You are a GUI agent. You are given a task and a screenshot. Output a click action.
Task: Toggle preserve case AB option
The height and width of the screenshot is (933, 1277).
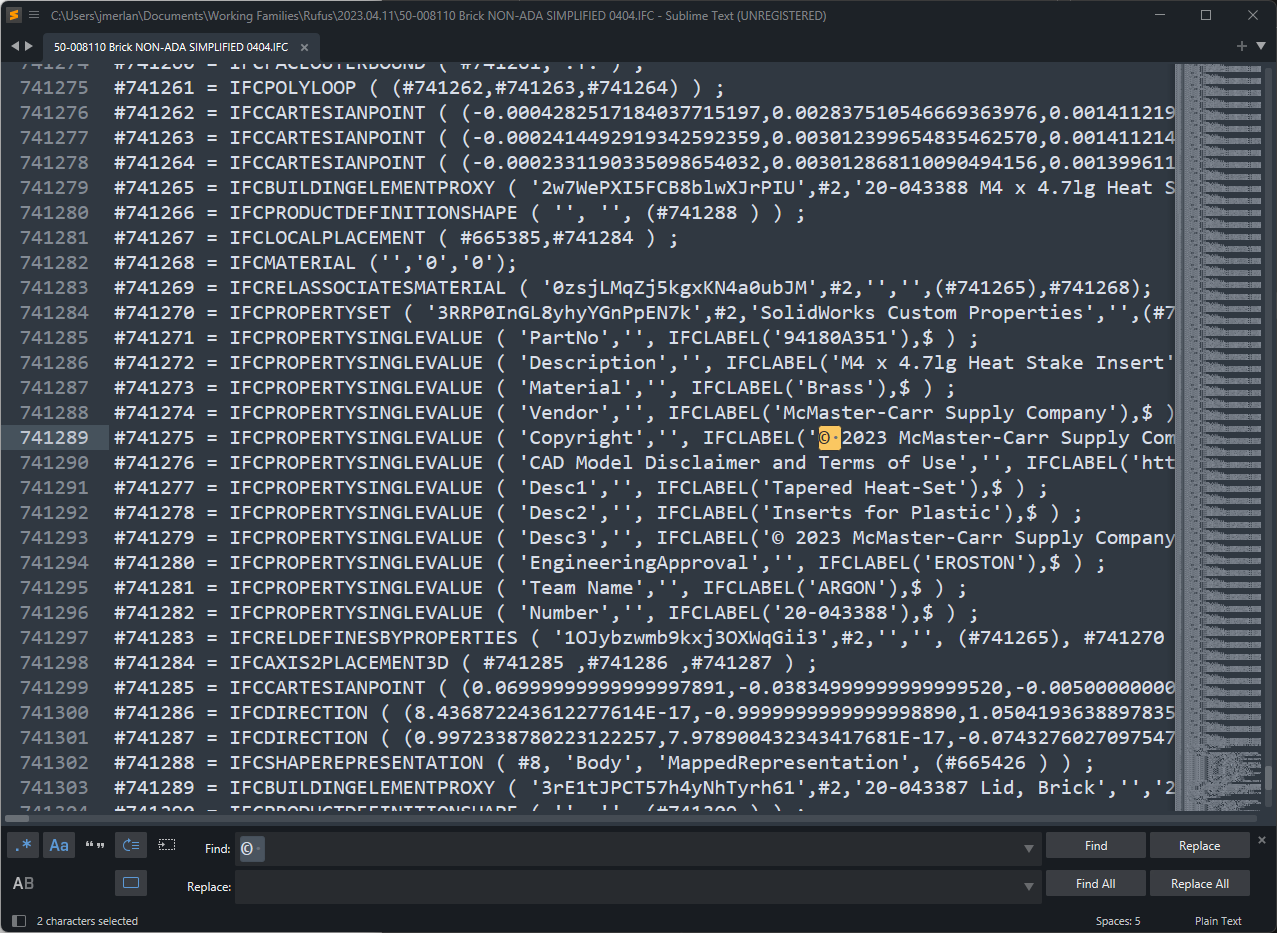[x=23, y=883]
